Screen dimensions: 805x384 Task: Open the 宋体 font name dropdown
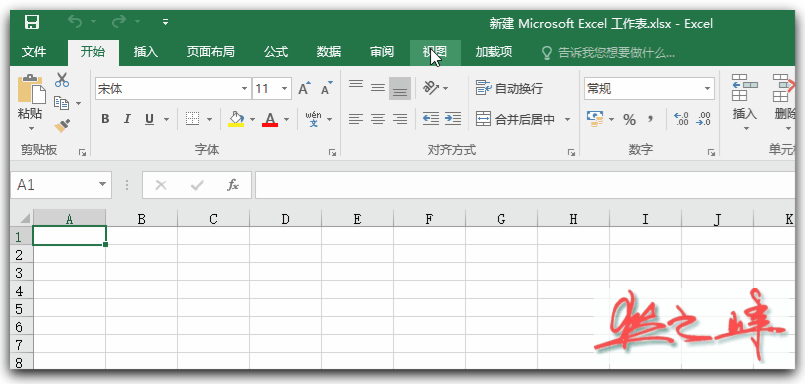point(244,89)
